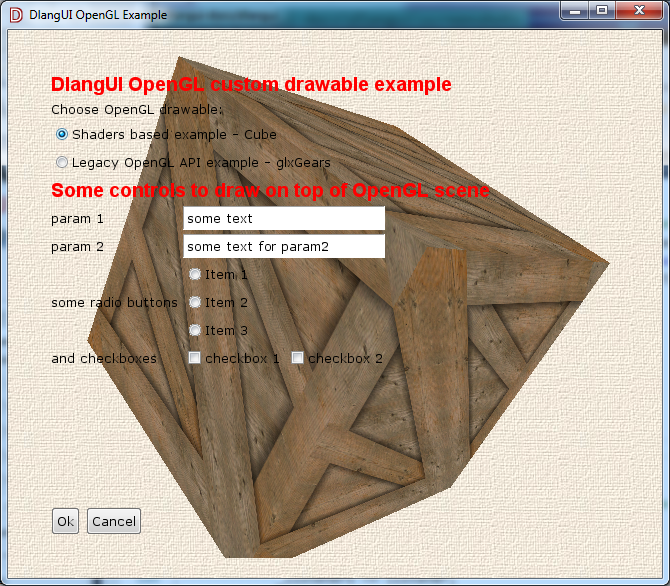Select the Item 1 radio button
The image size is (670, 586).
coord(195,274)
